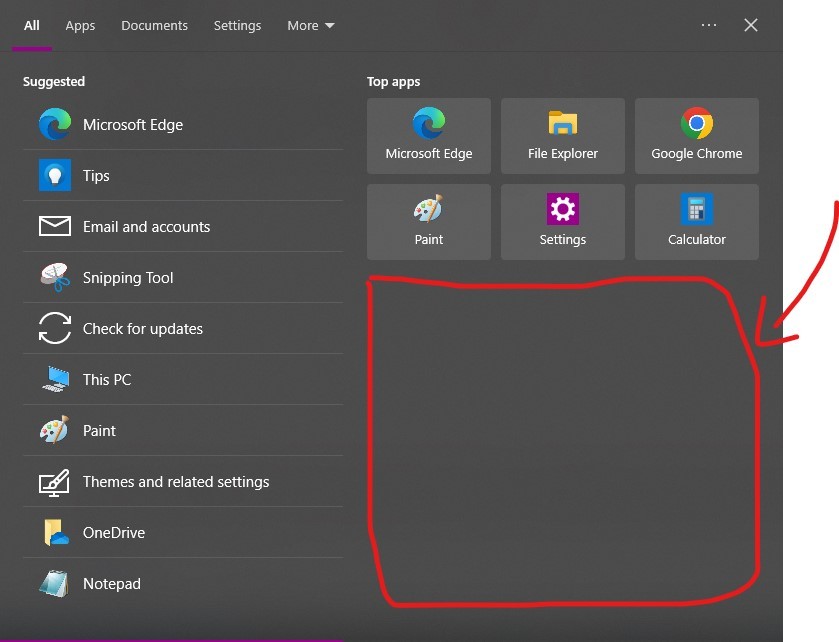The height and width of the screenshot is (642, 839).
Task: Open Microsoft Edge icon in Suggested list
Action: click(55, 124)
